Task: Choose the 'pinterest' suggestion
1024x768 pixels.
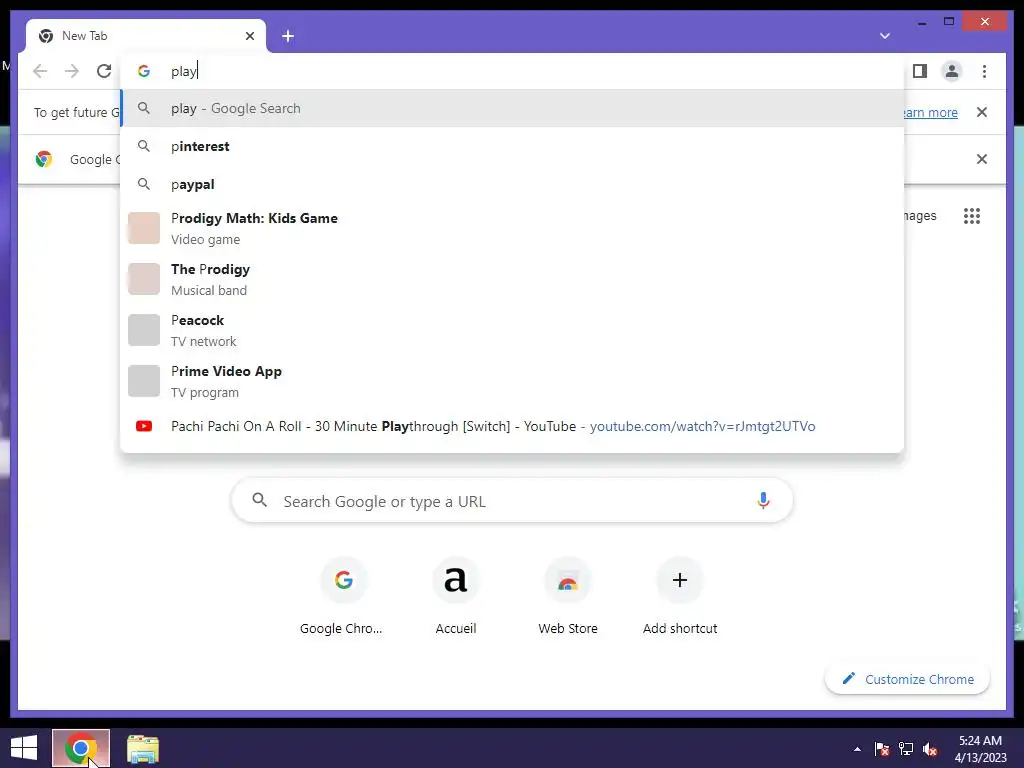Action: [x=512, y=146]
